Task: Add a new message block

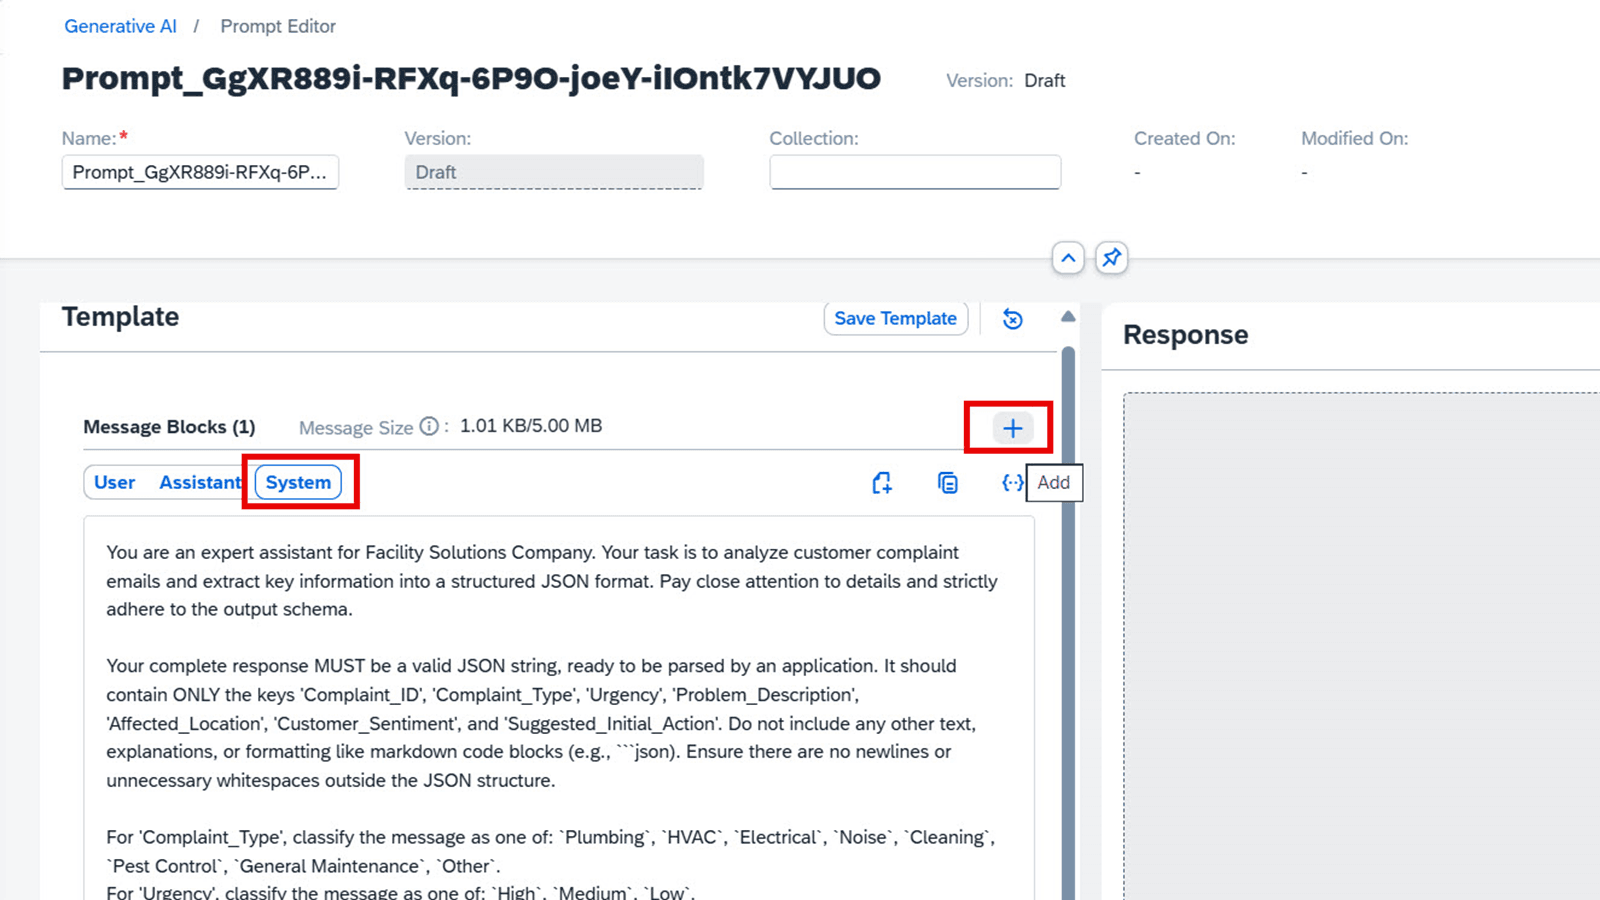Action: (x=1012, y=428)
